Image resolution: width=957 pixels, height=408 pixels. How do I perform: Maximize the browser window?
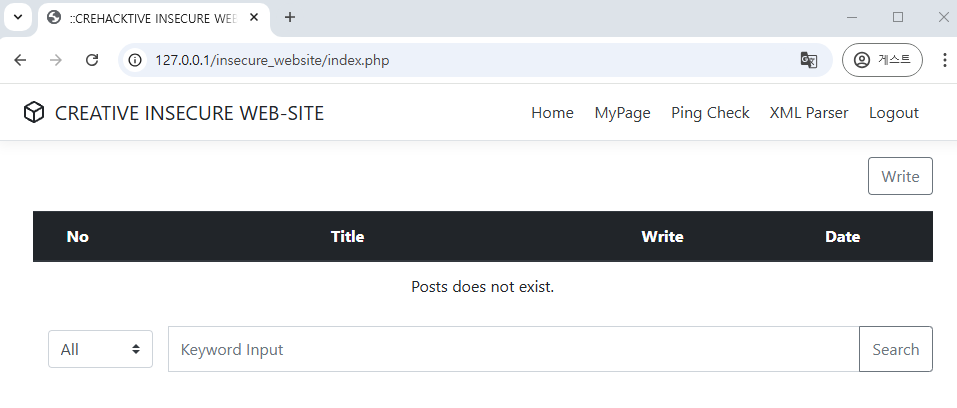[x=898, y=18]
